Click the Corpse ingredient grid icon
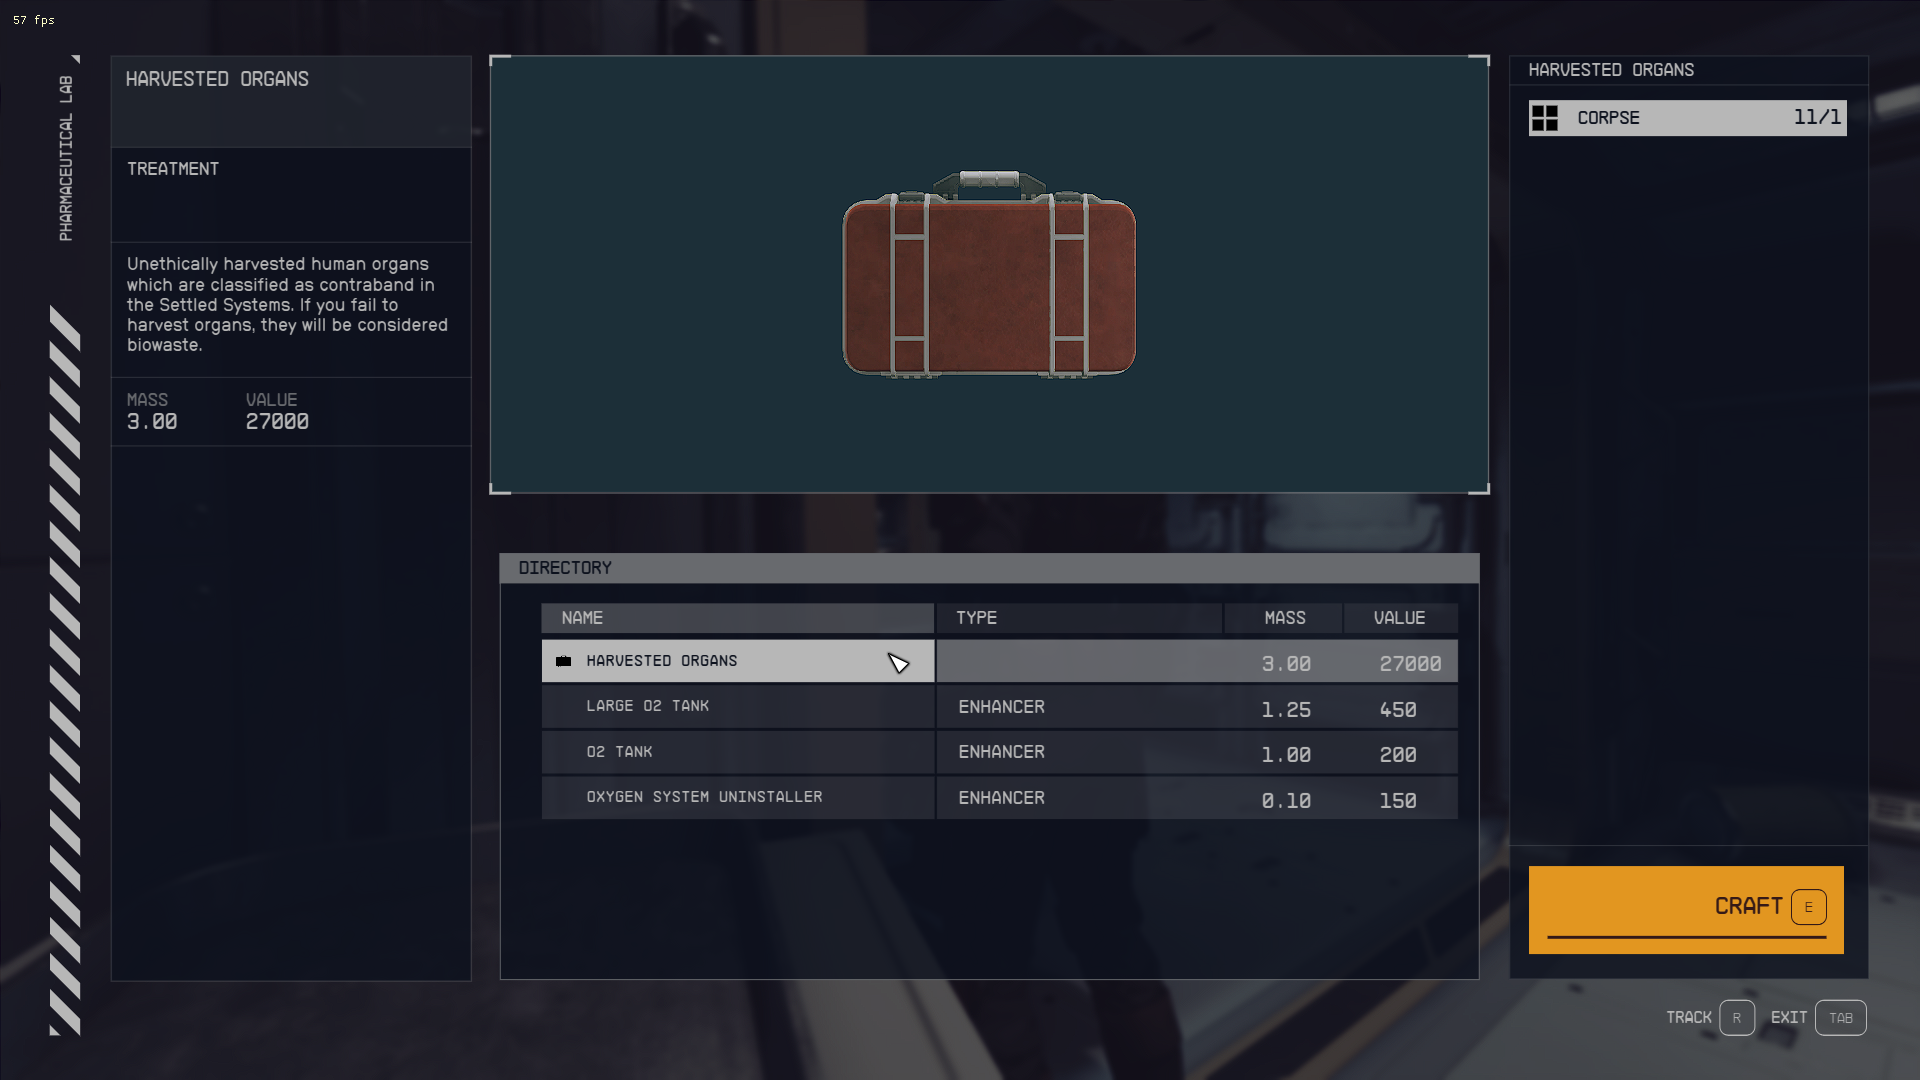 [x=1545, y=118]
